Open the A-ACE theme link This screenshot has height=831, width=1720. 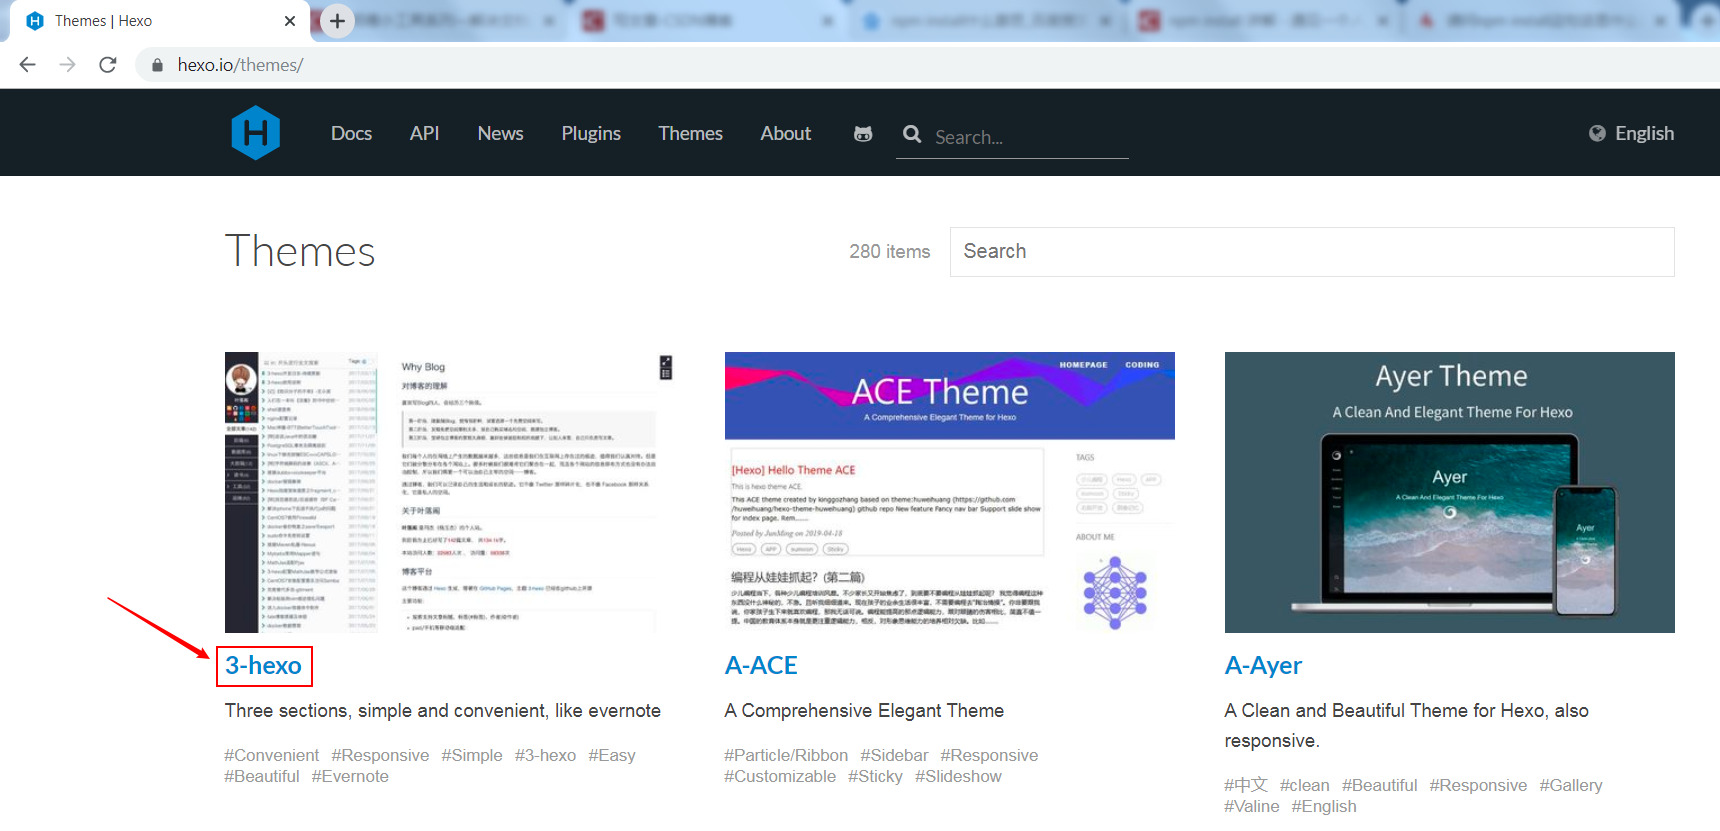tap(761, 666)
